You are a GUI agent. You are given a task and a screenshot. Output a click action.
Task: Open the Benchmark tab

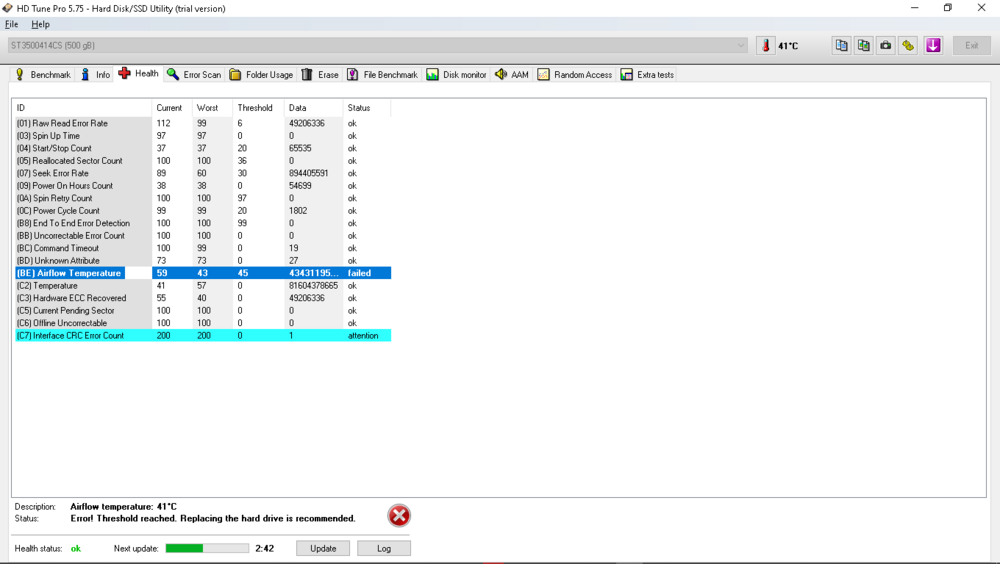pyautogui.click(x=43, y=75)
